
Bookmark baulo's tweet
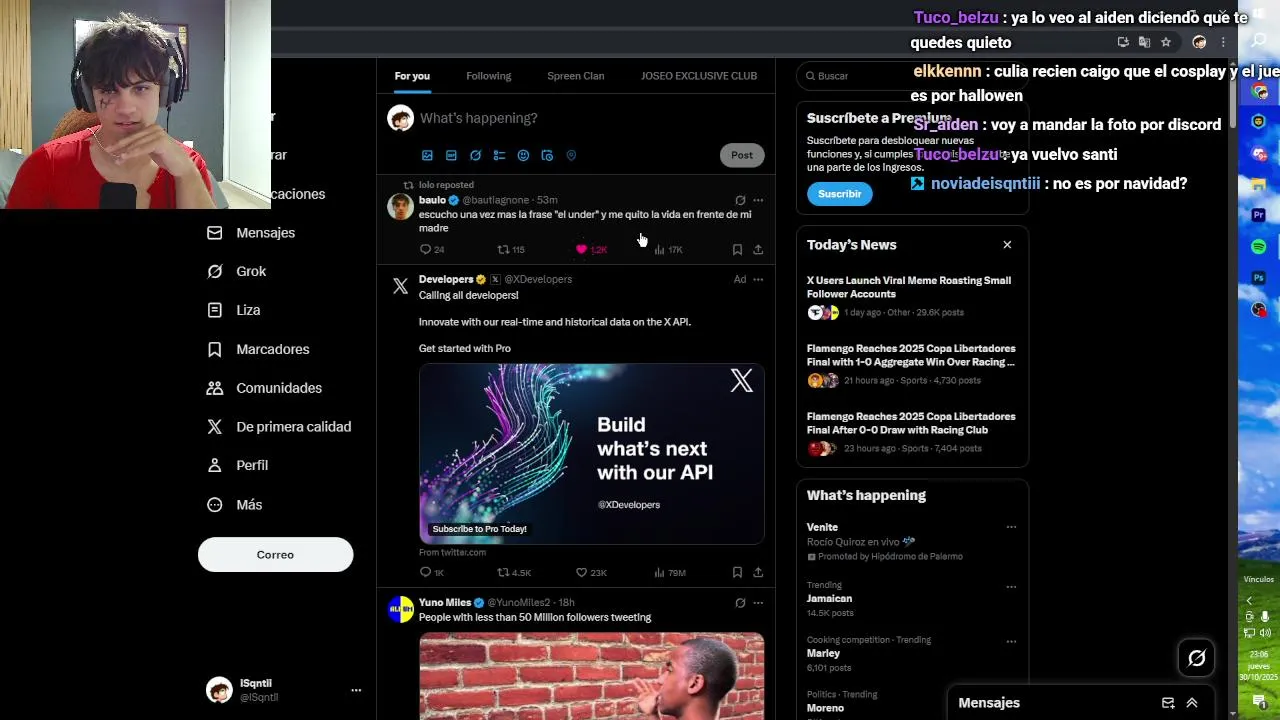[x=737, y=249]
